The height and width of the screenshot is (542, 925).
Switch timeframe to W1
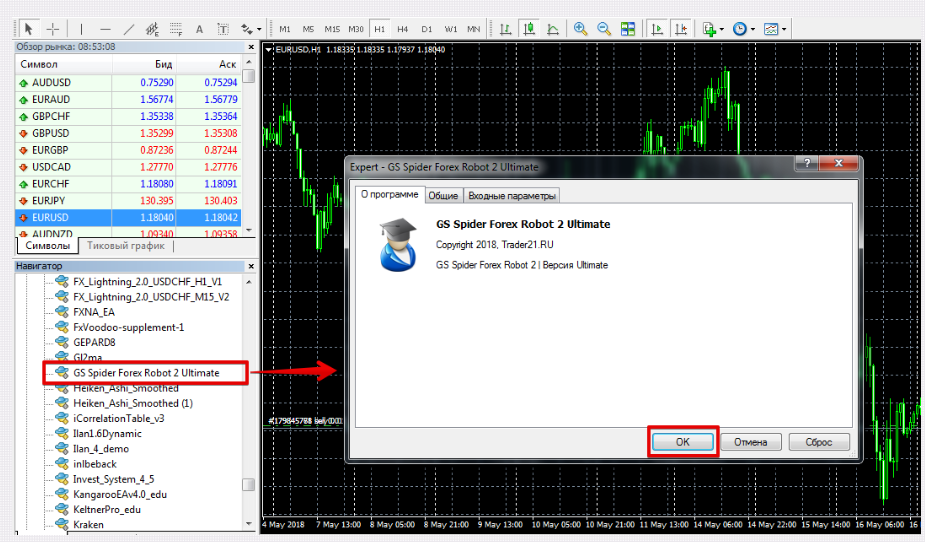[x=451, y=29]
